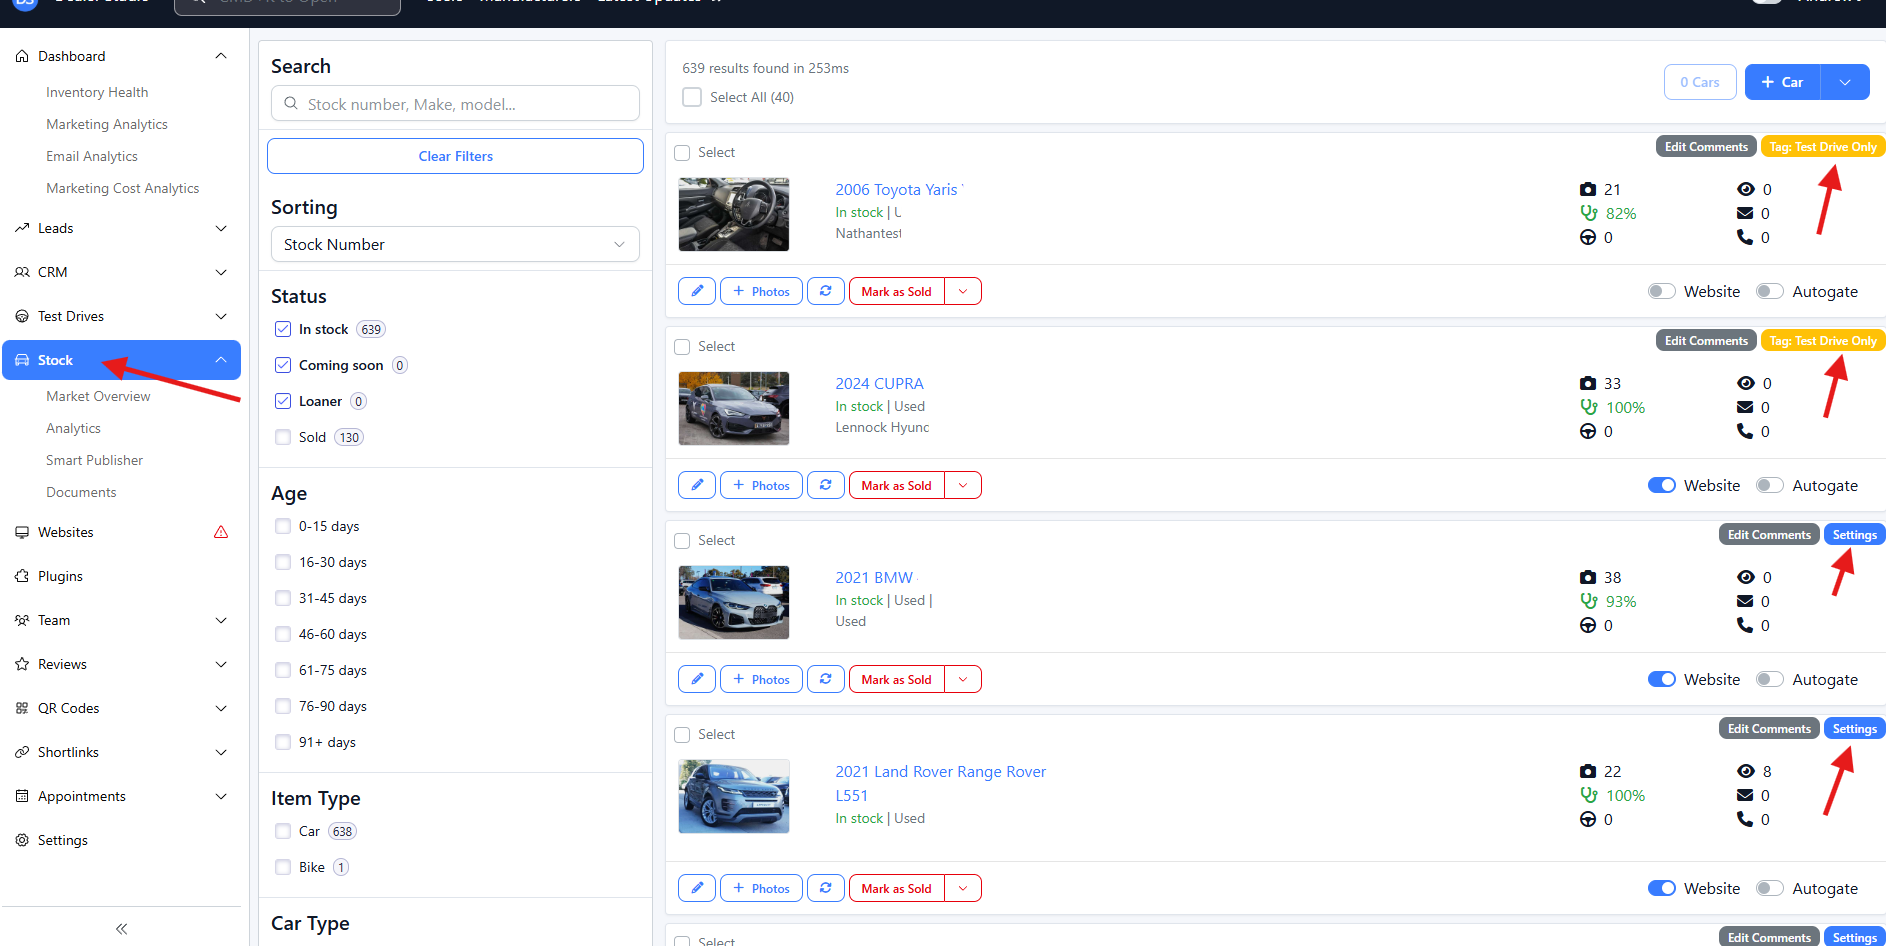Go to Market Overview under Stock
1886x946 pixels.
(x=98, y=396)
